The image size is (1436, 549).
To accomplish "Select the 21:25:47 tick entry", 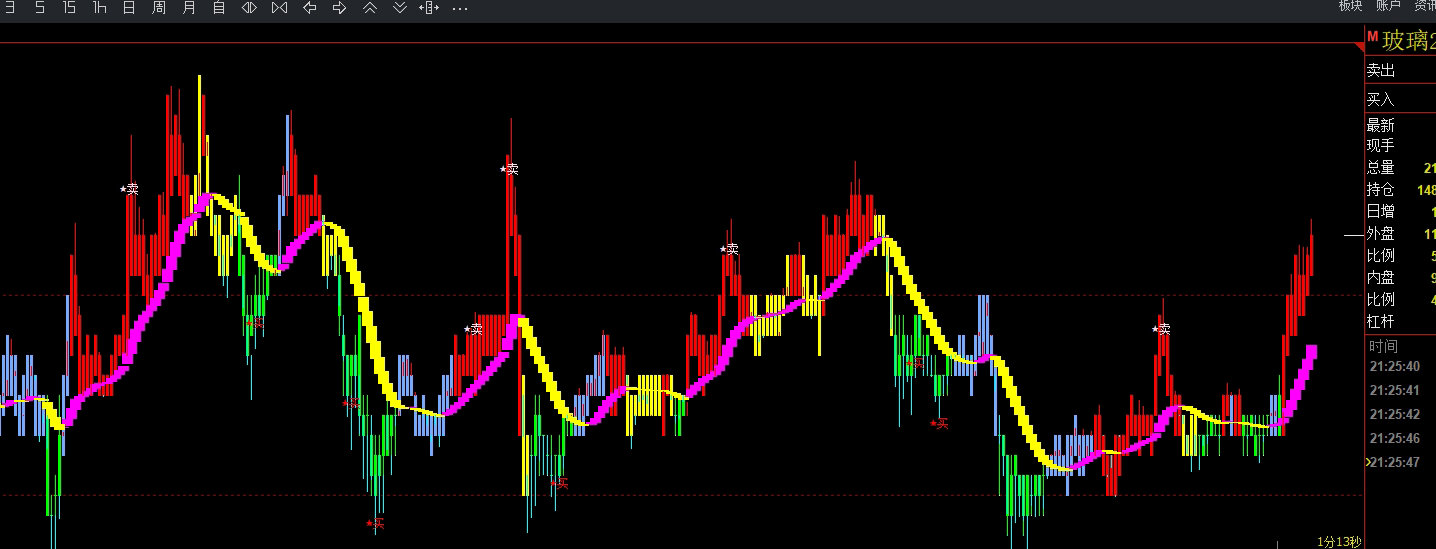I will (x=1398, y=462).
